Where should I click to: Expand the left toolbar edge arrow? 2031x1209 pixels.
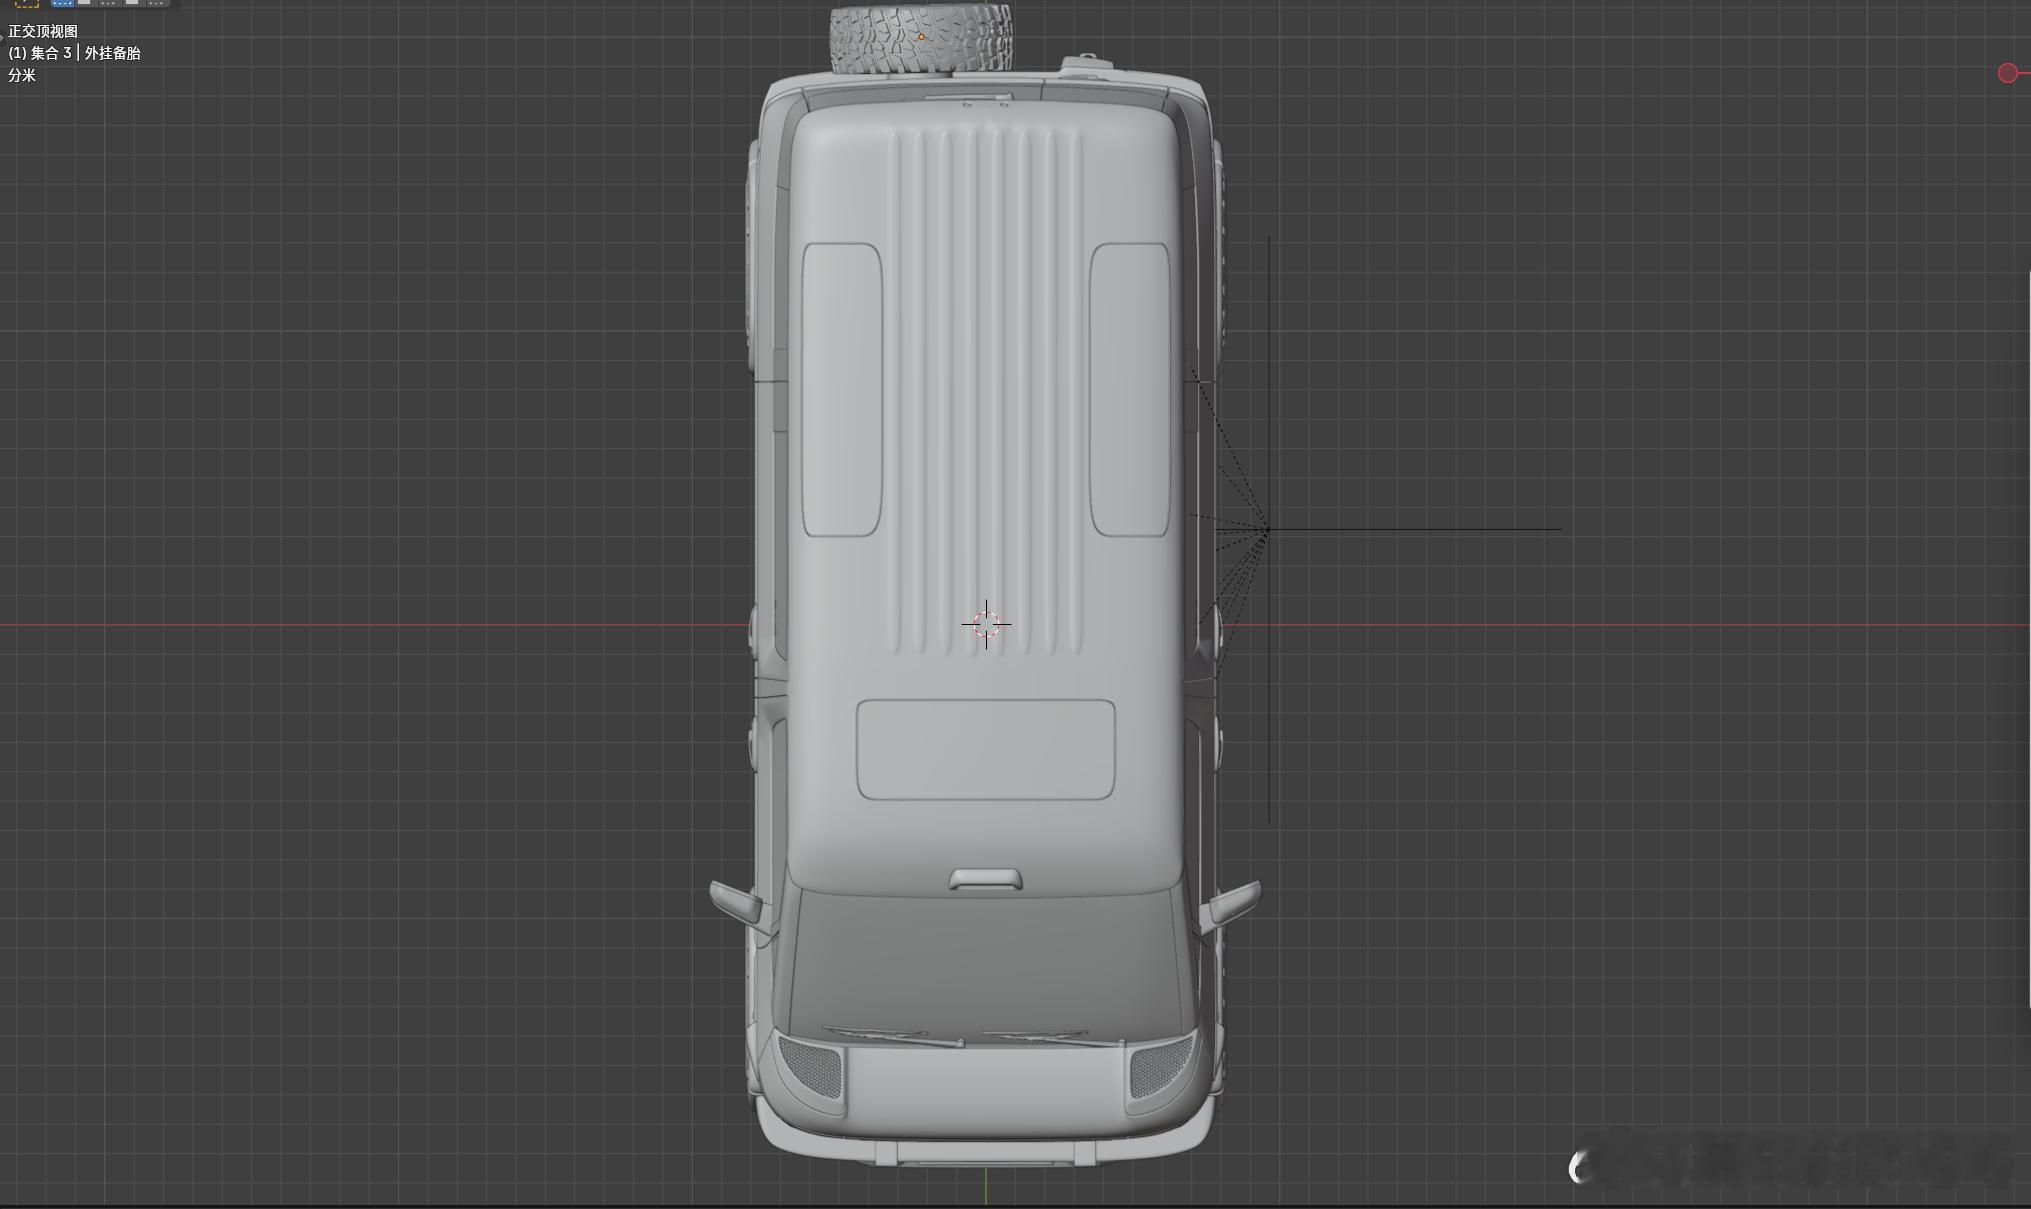[2, 37]
